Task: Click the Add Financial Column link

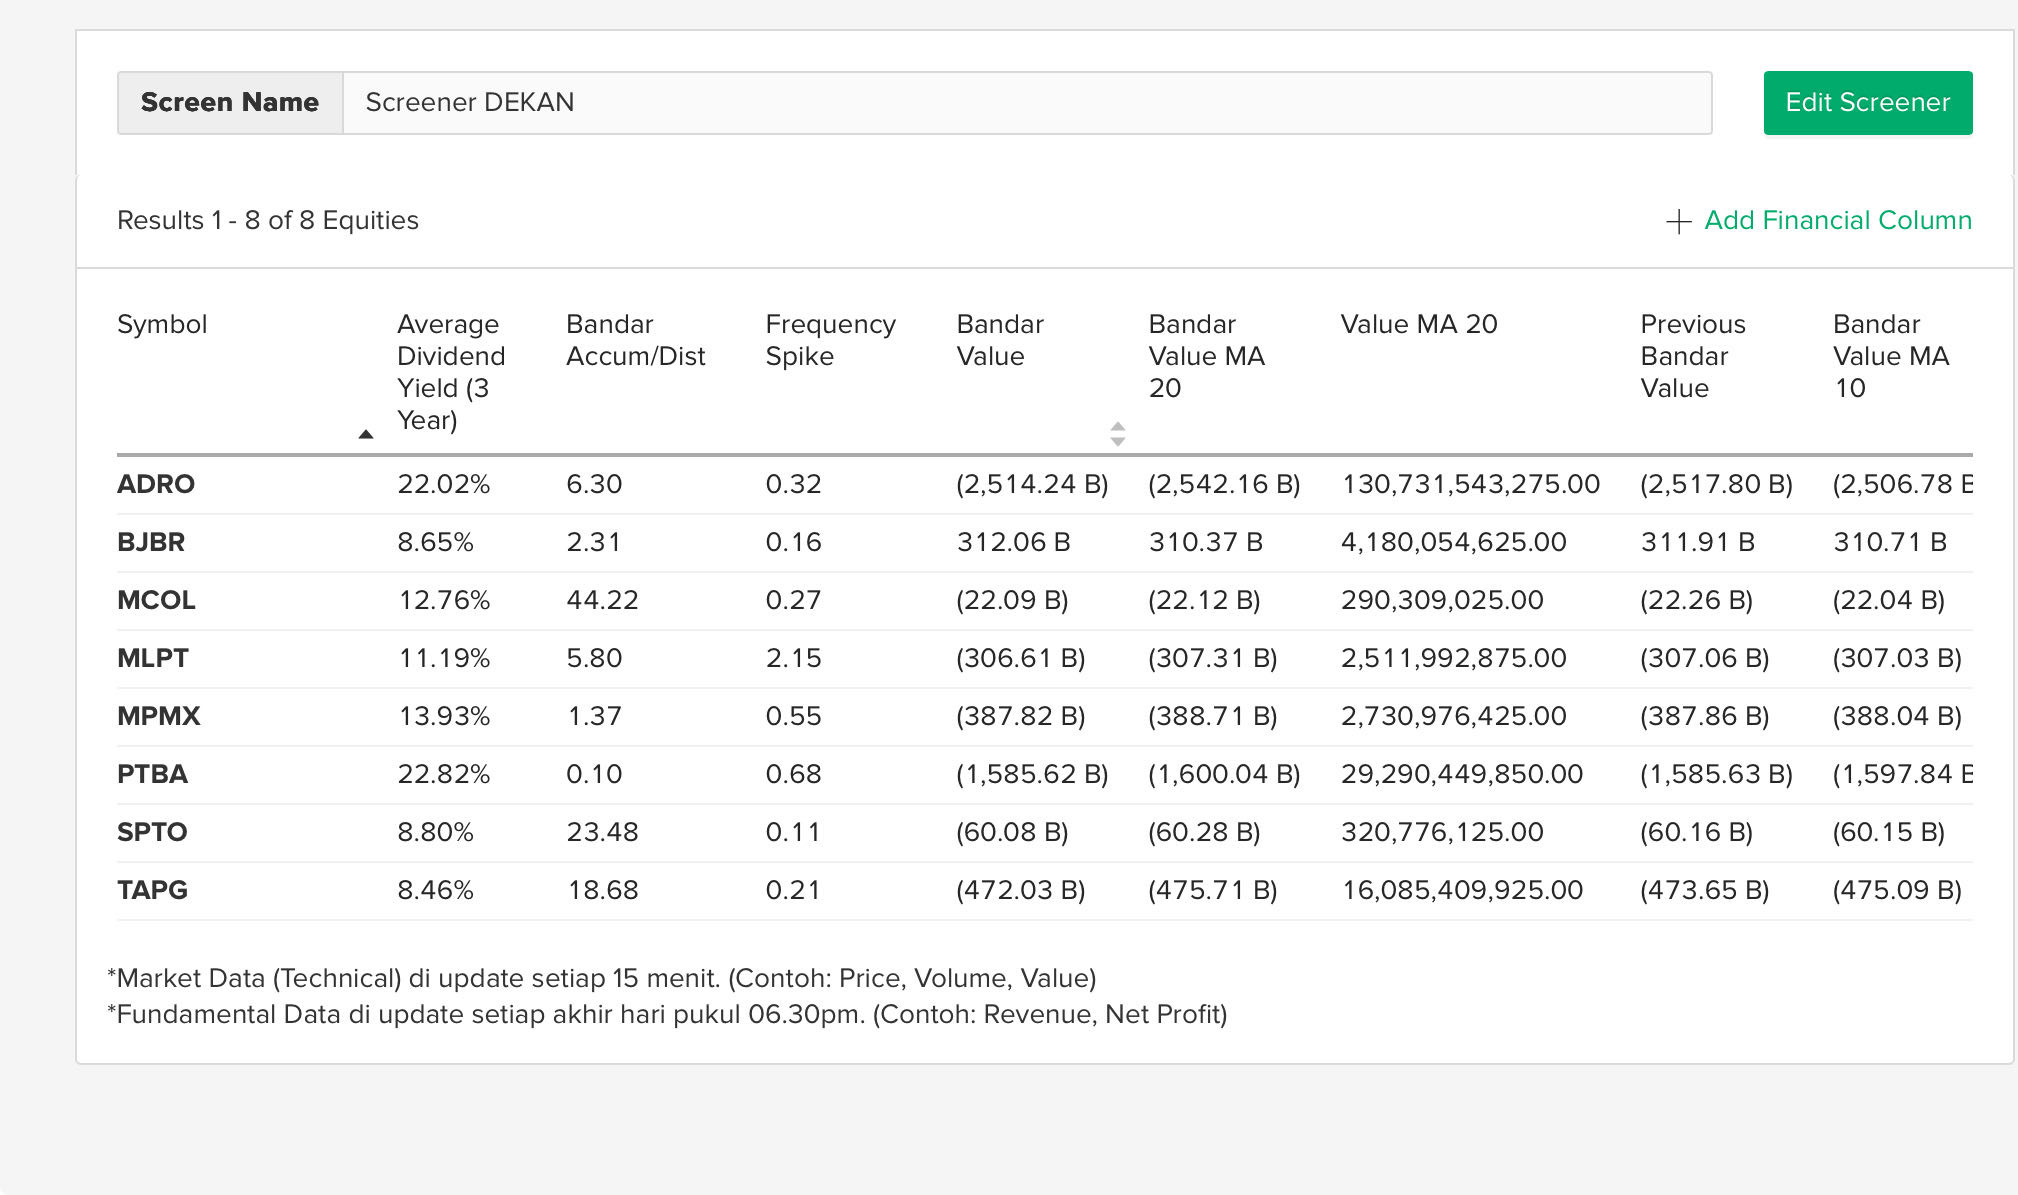Action: [x=1837, y=220]
